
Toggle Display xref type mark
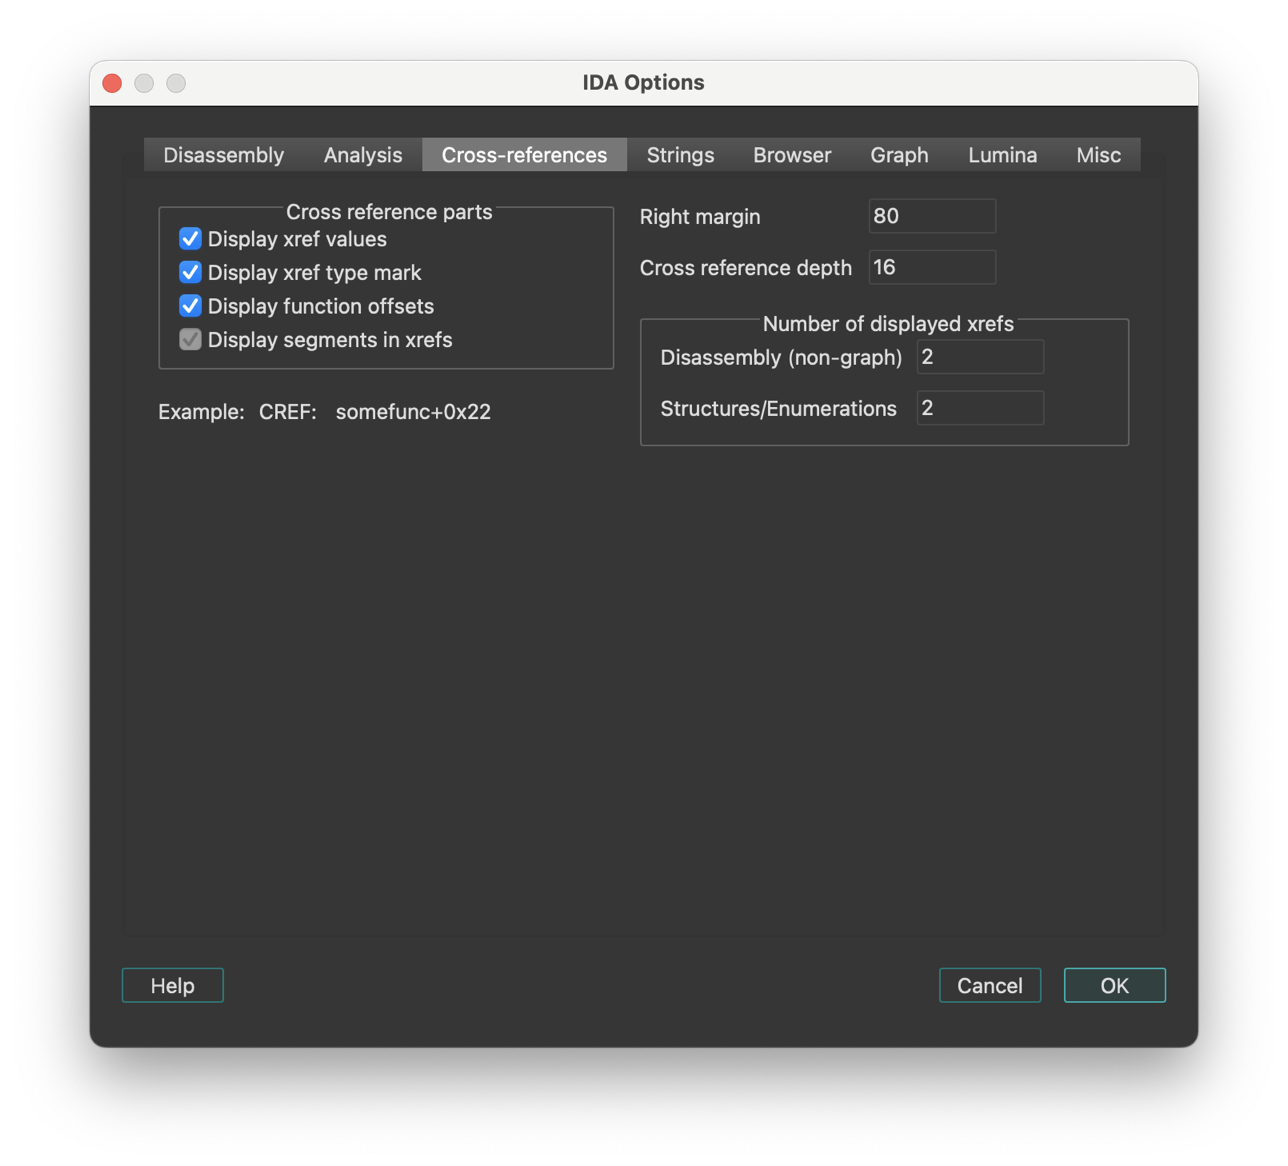coord(190,272)
